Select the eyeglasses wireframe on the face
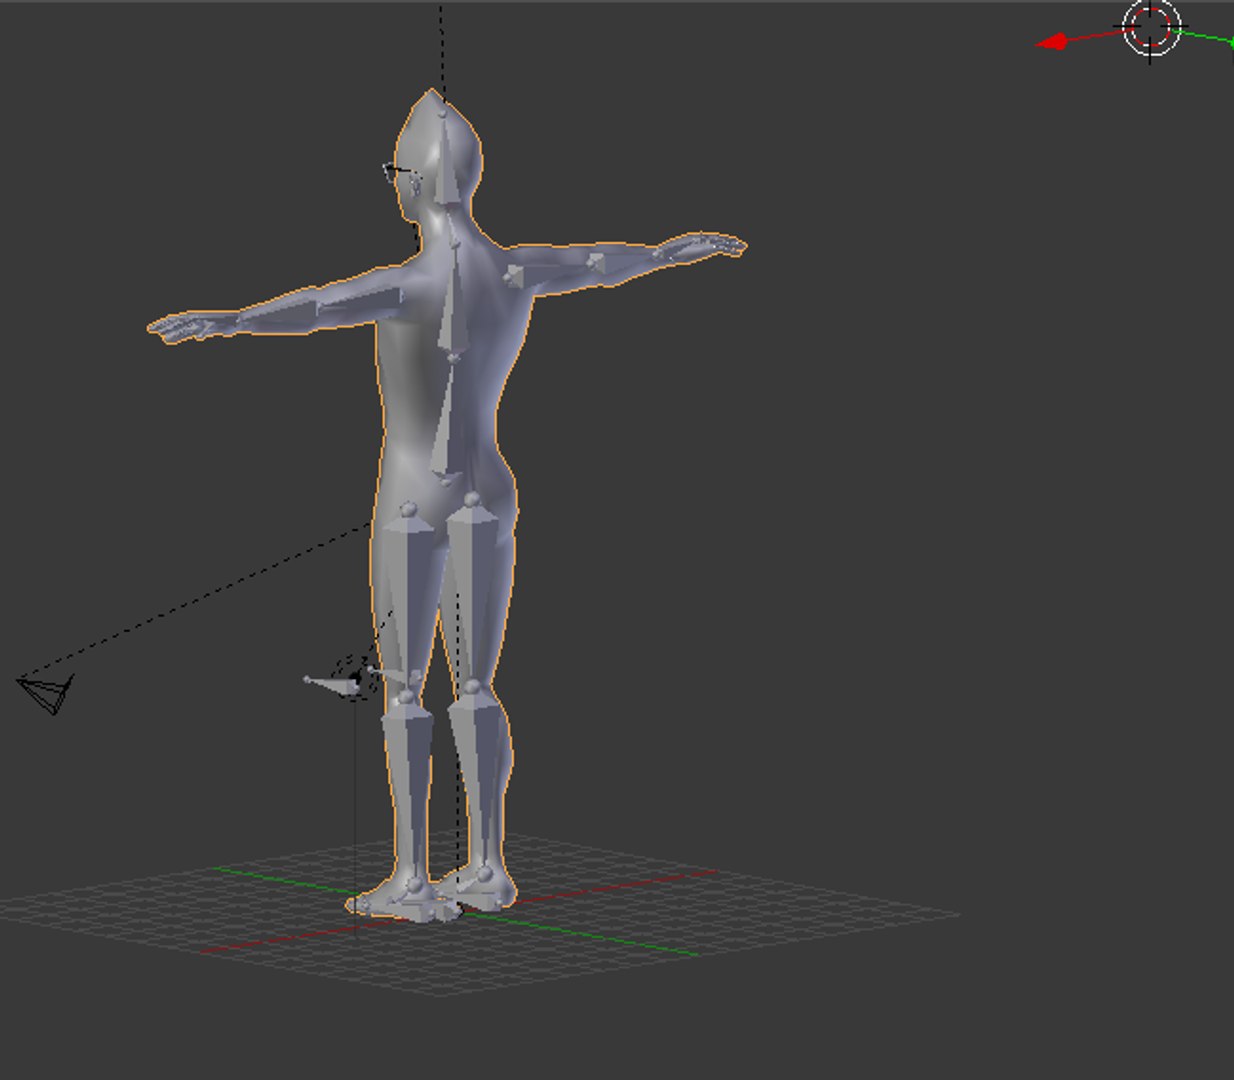The image size is (1234, 1080). click(x=400, y=174)
